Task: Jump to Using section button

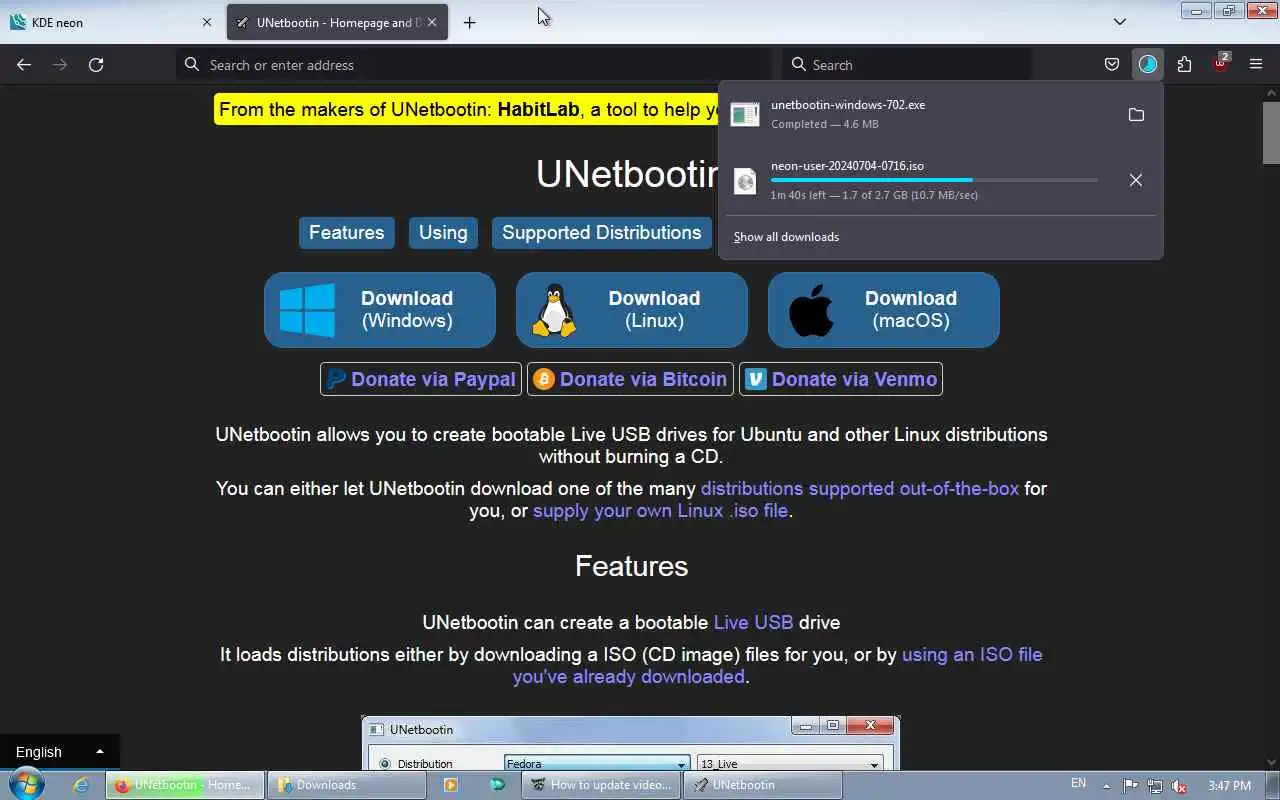Action: coord(443,232)
